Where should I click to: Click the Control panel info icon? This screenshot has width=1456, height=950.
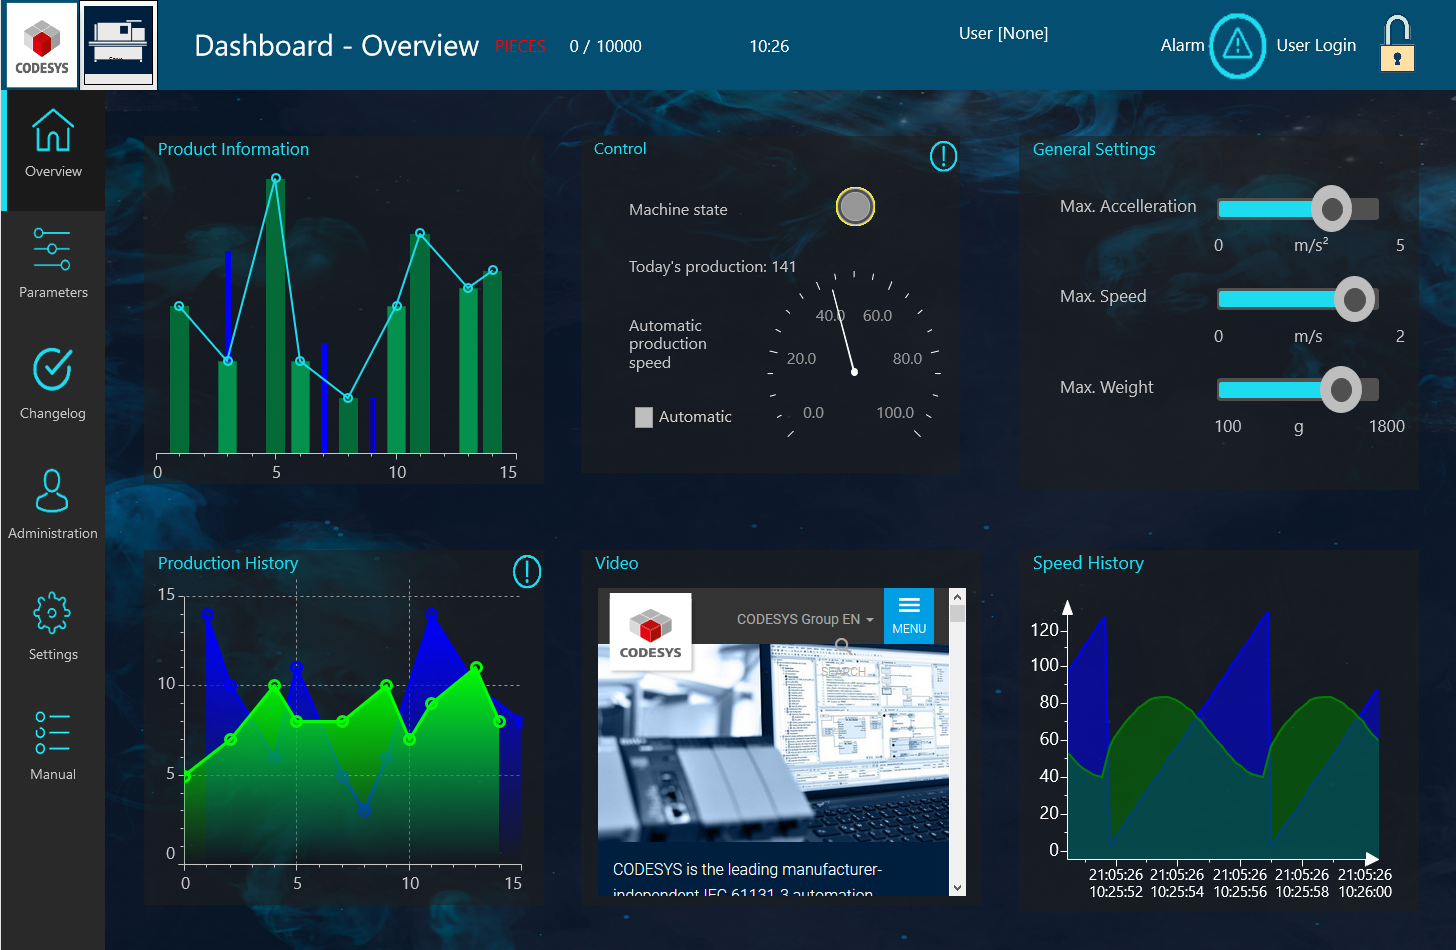point(943,156)
